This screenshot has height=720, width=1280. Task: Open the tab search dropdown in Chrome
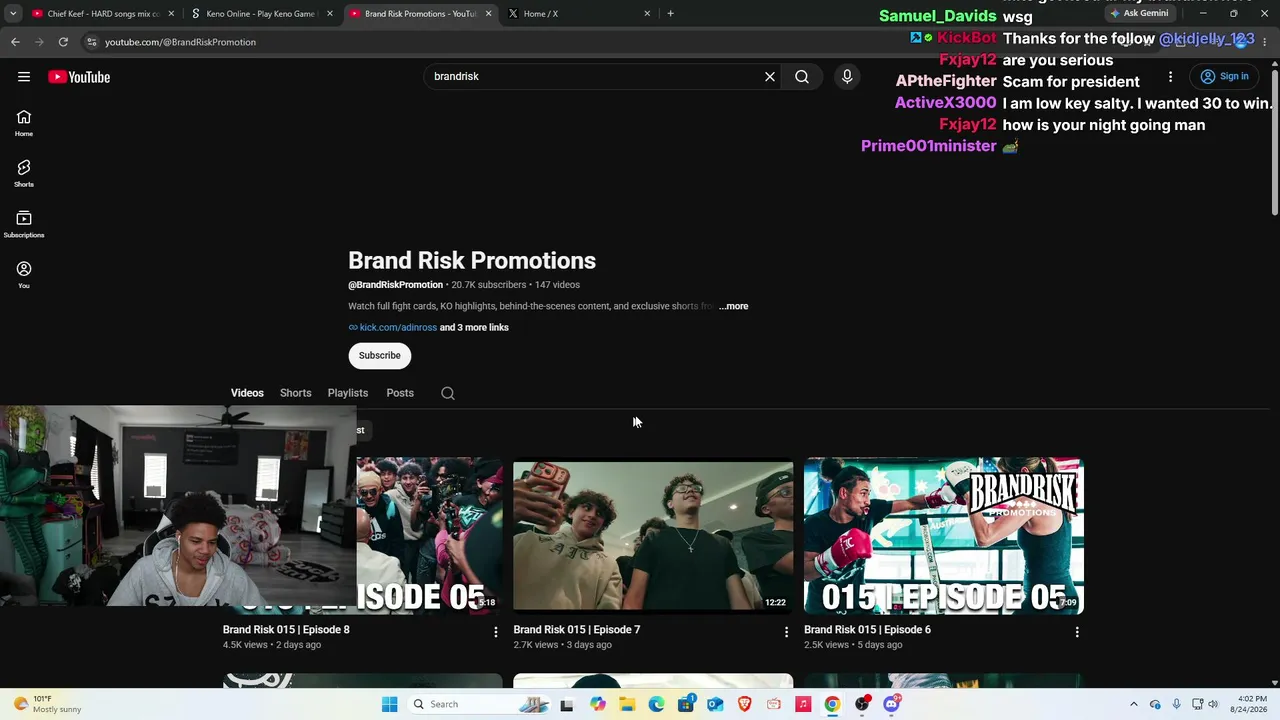tap(13, 14)
